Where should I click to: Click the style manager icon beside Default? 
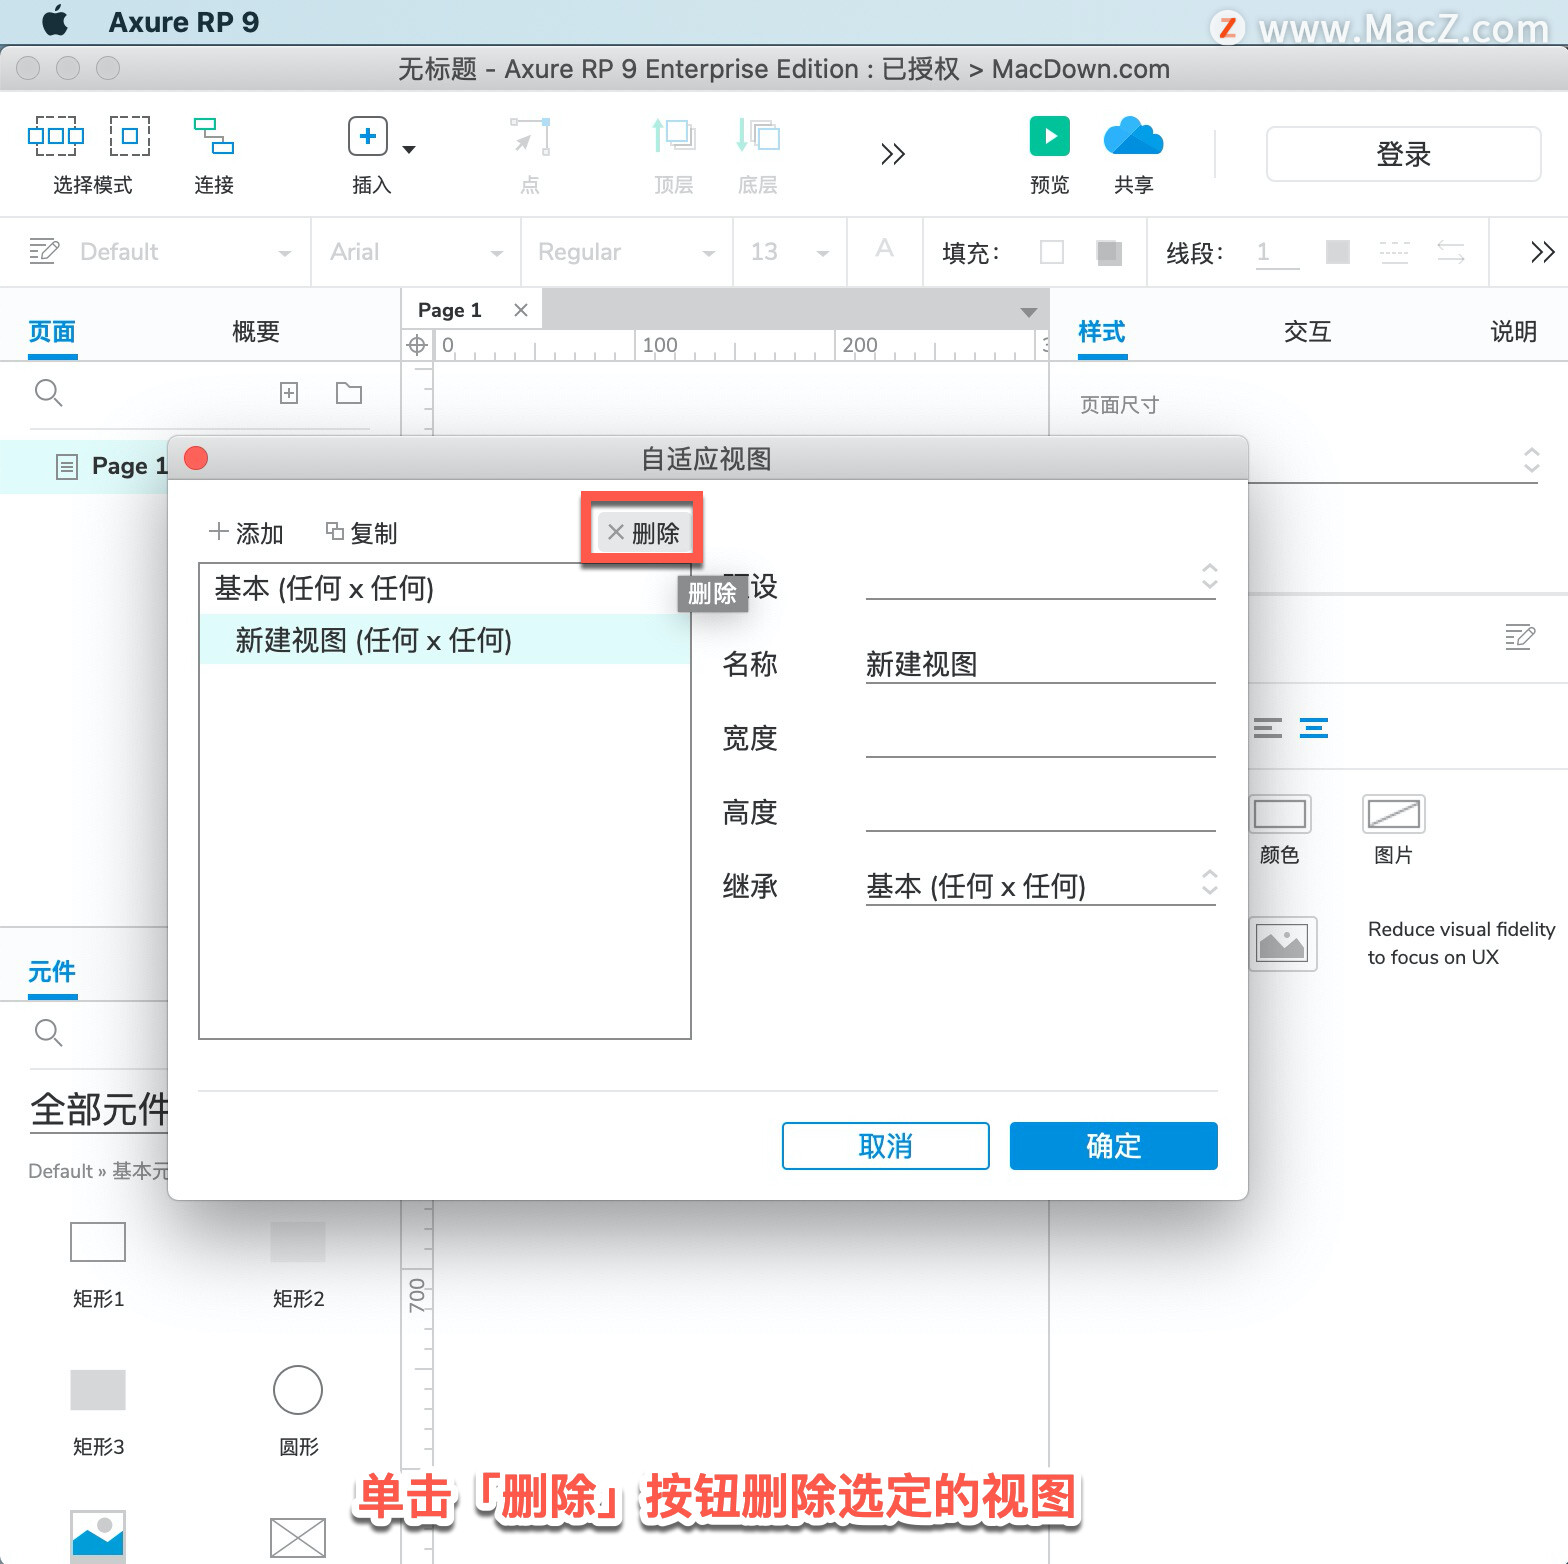[x=44, y=251]
